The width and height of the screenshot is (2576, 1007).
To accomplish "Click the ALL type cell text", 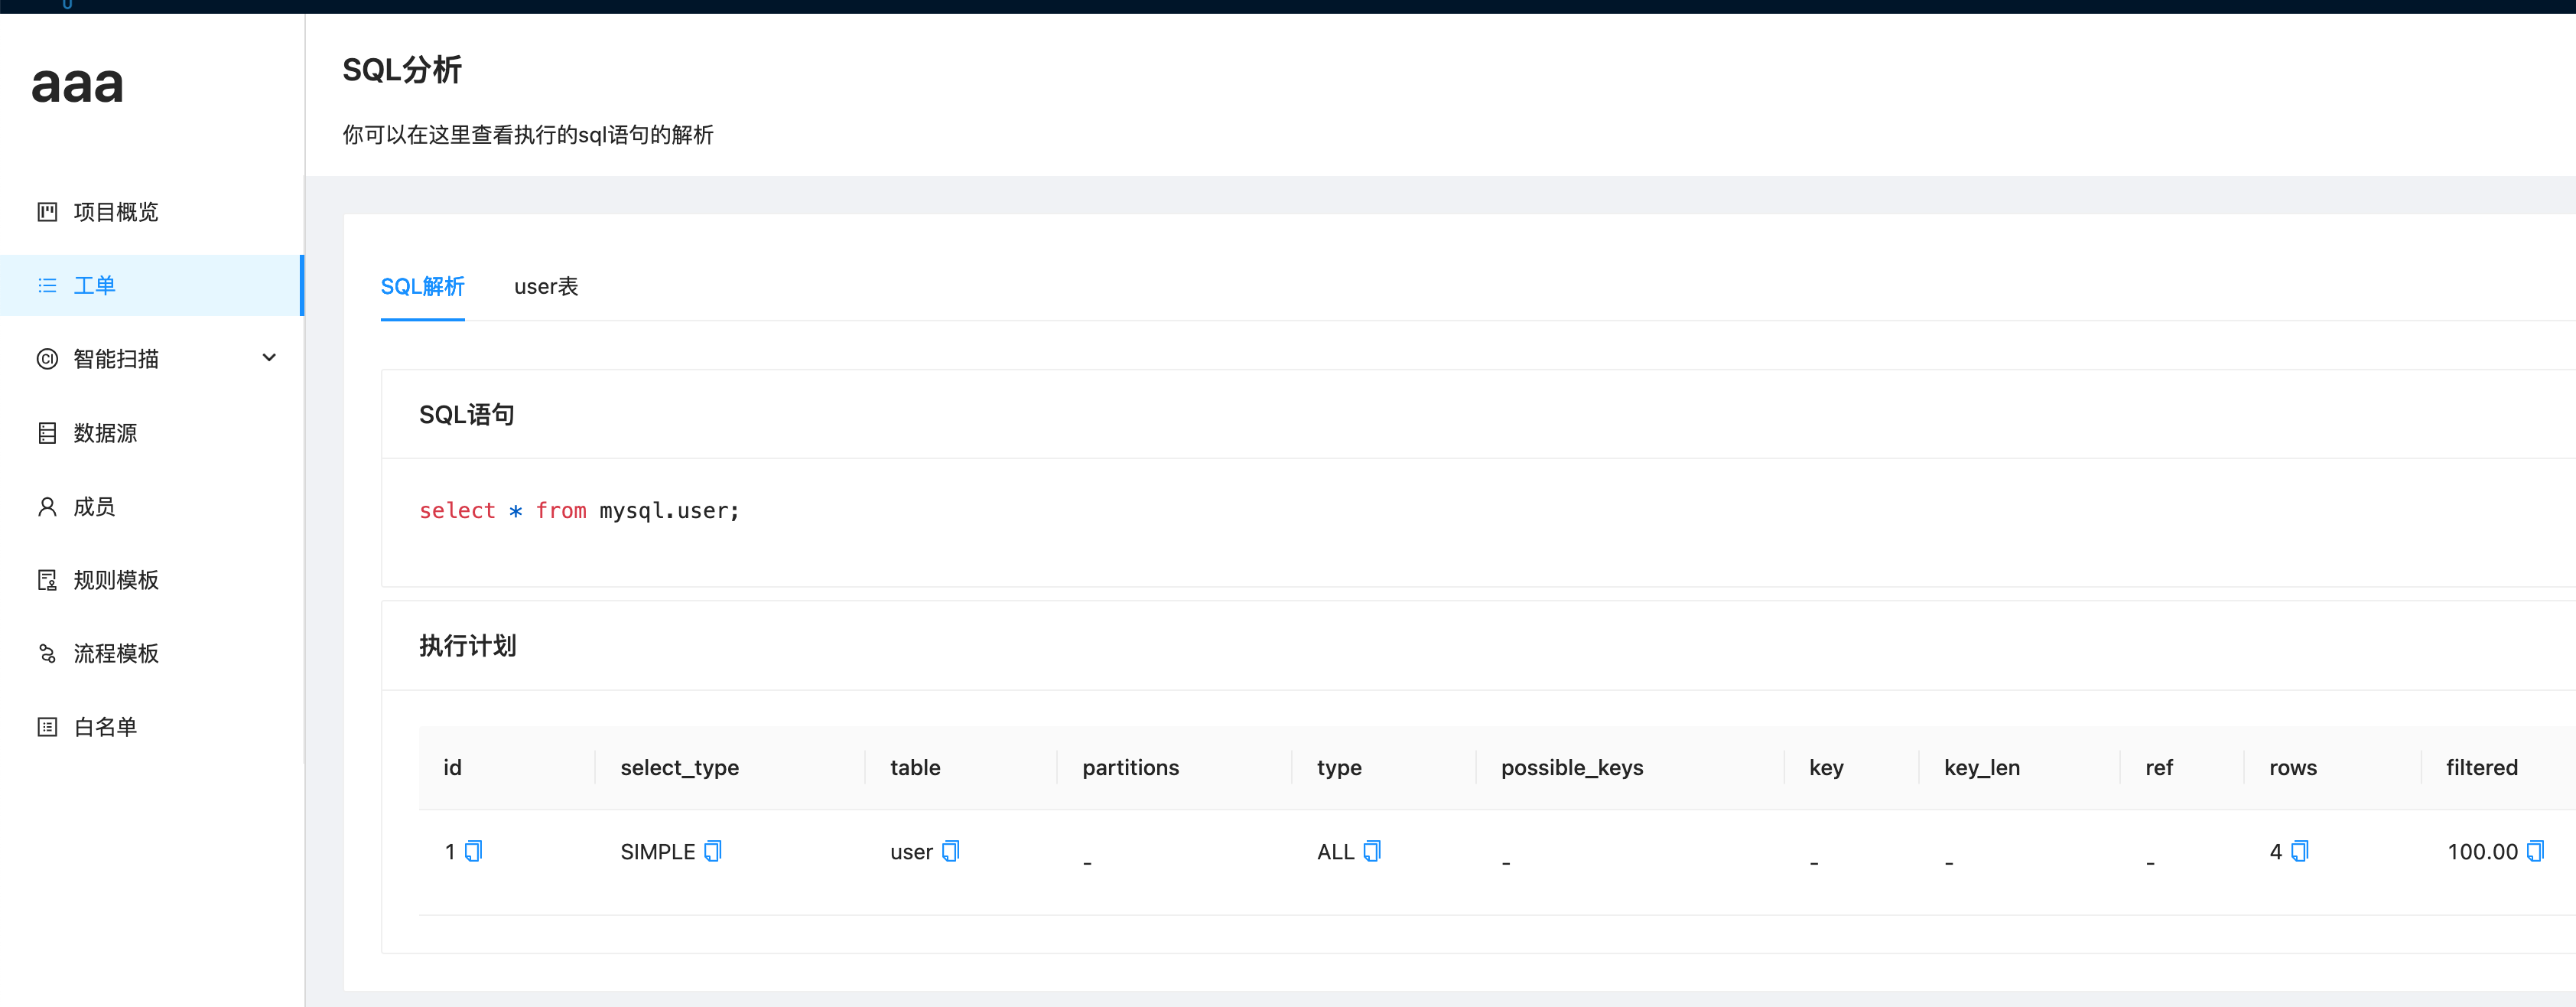I will pos(1335,852).
